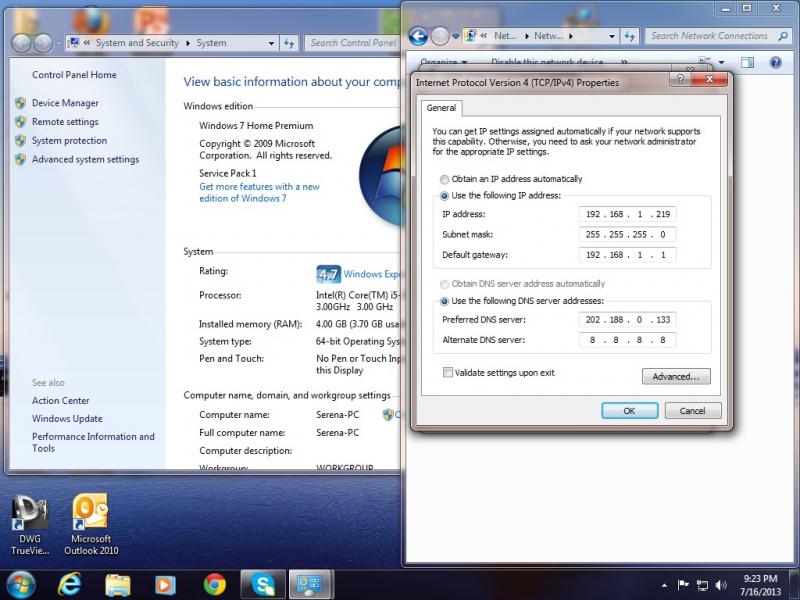Launch Windows Media Player from taskbar
This screenshot has width=800, height=600.
point(165,585)
